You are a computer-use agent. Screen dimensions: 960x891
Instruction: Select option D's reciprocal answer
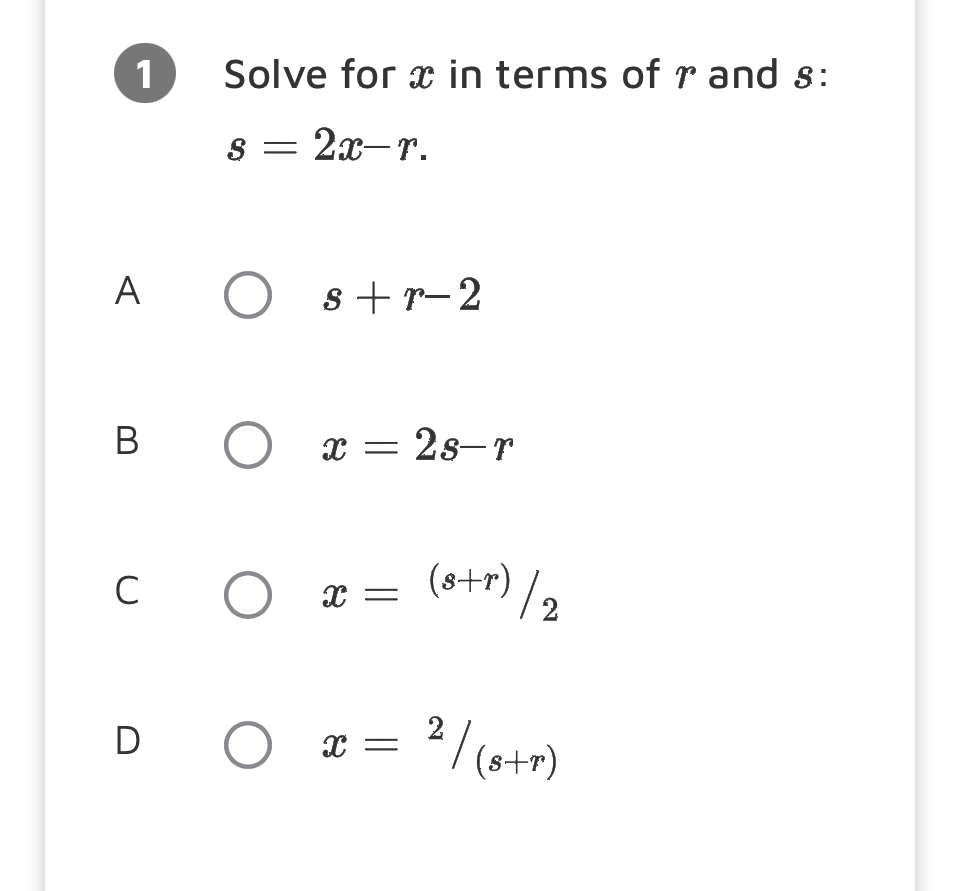click(440, 745)
